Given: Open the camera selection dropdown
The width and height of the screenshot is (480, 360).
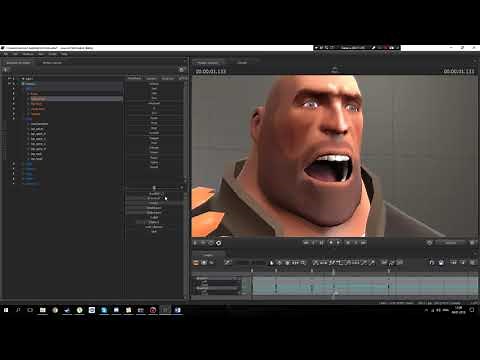Looking at the screenshot, I should pos(451,243).
